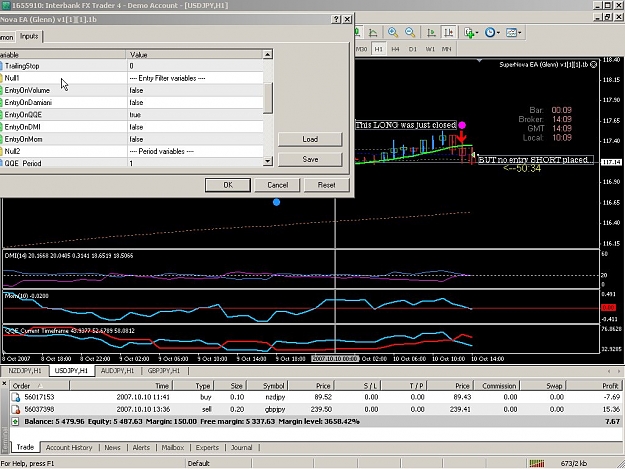The width and height of the screenshot is (625, 469).
Task: Open the Mailbox terminal tab
Action: click(x=173, y=447)
